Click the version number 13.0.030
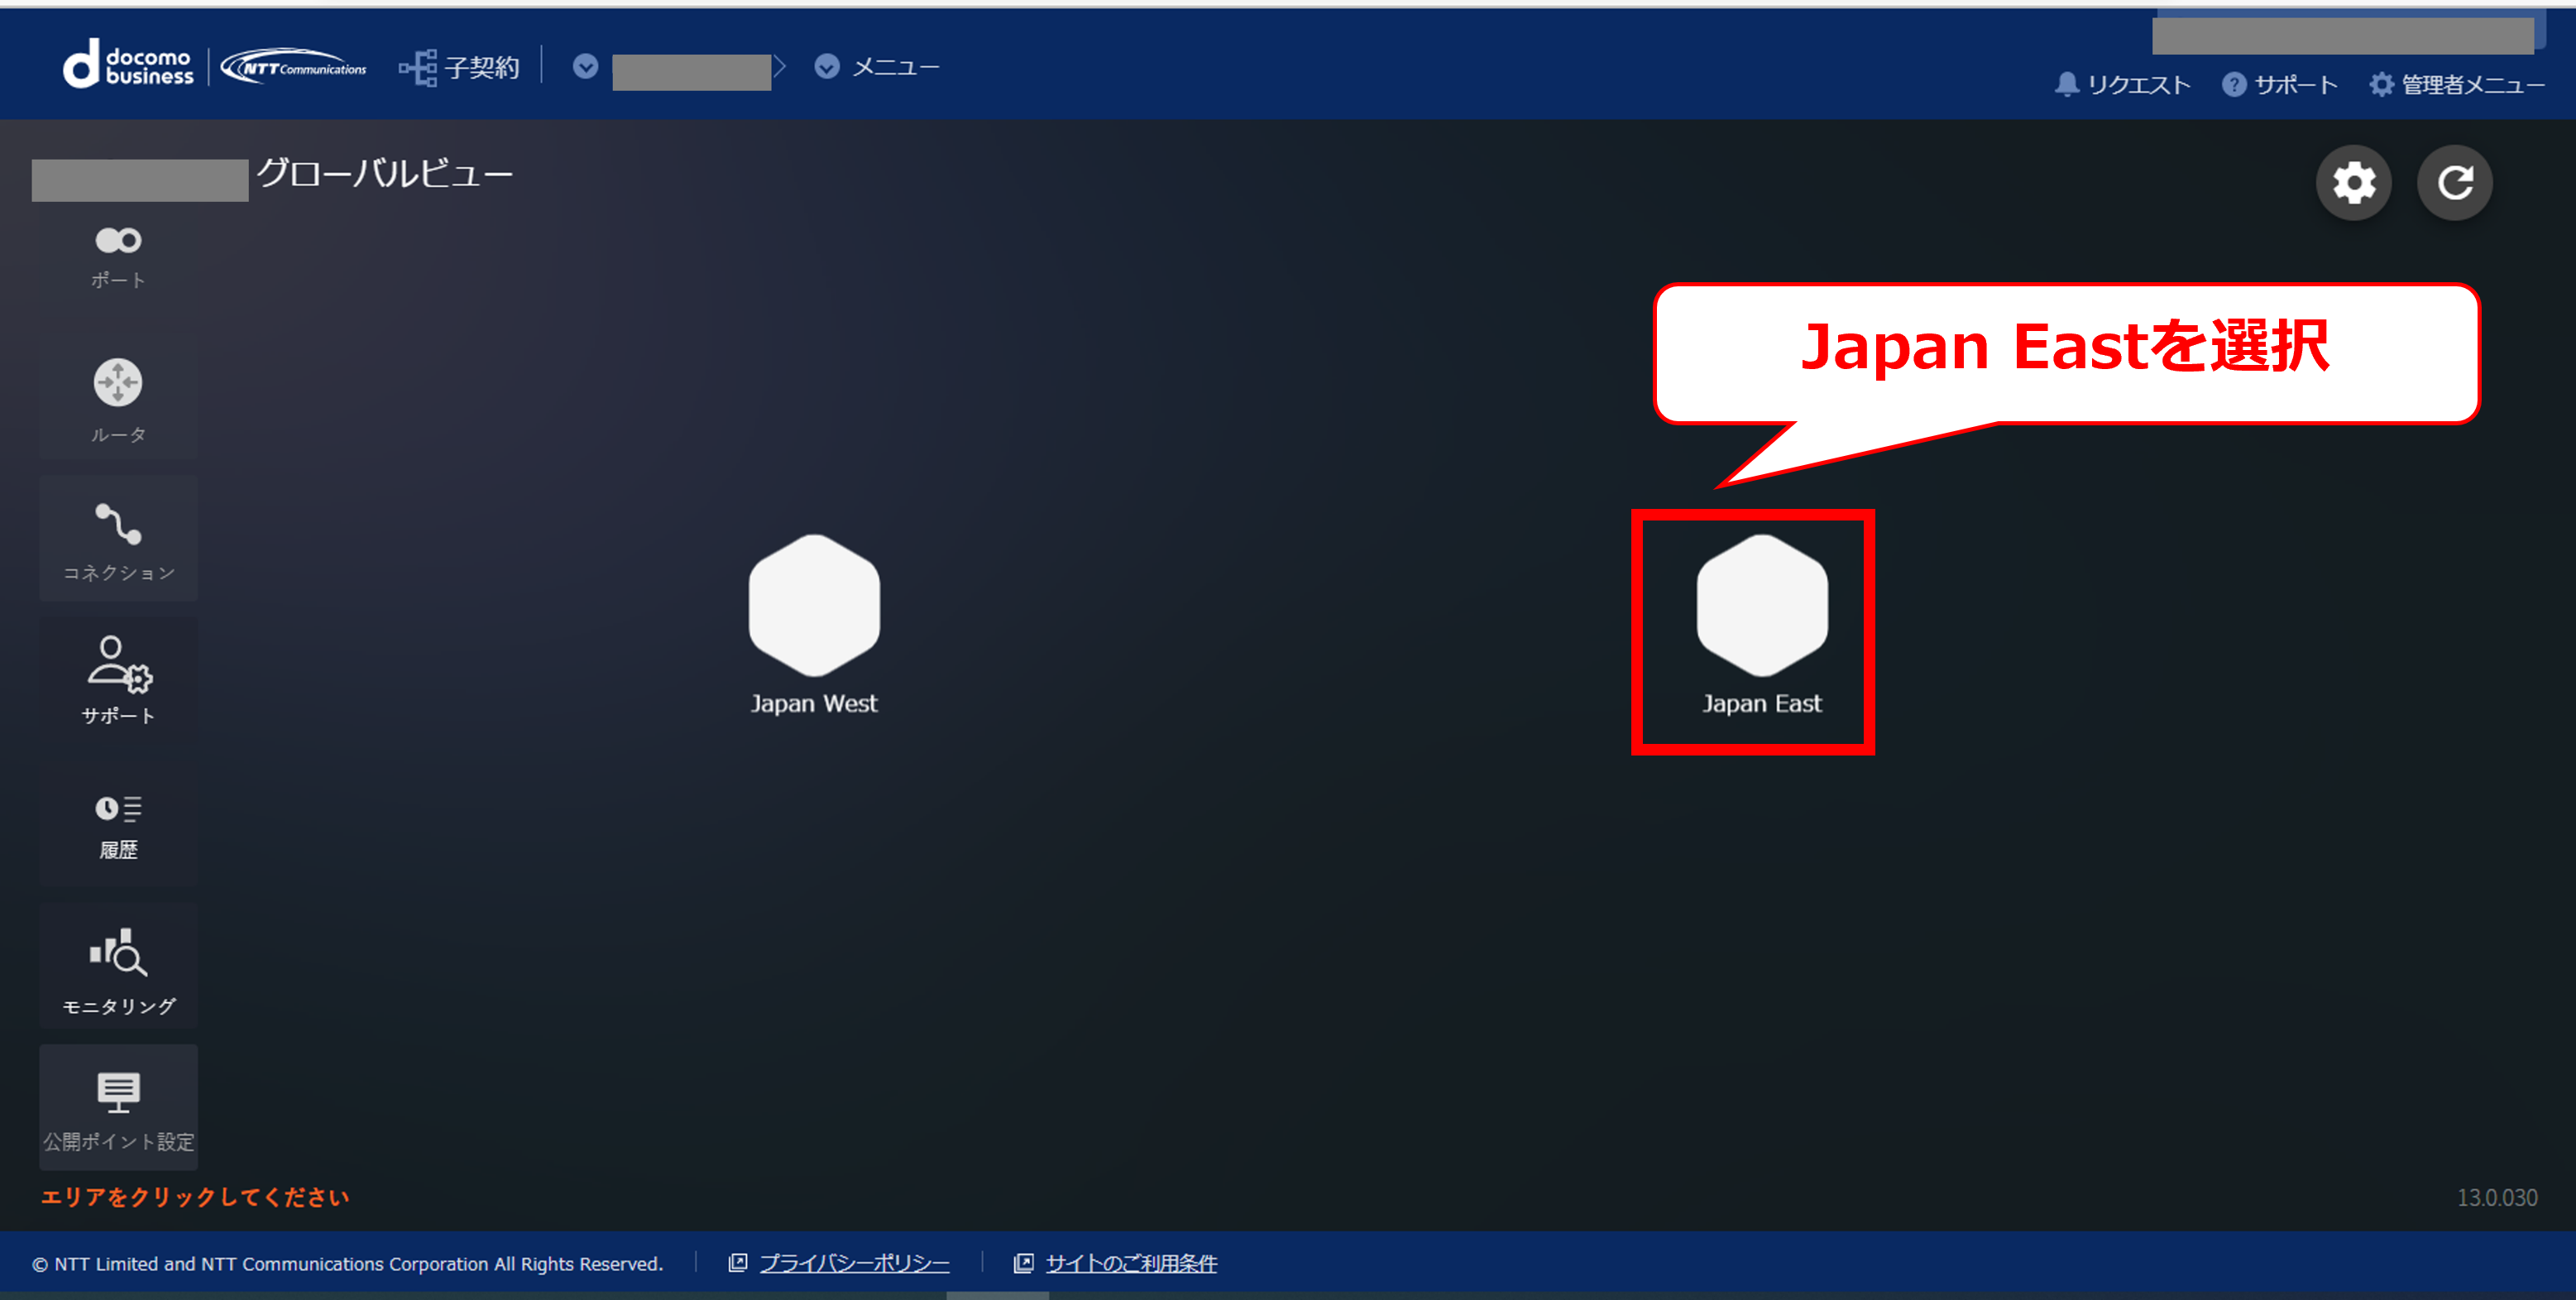The height and width of the screenshot is (1300, 2576). (2497, 1197)
